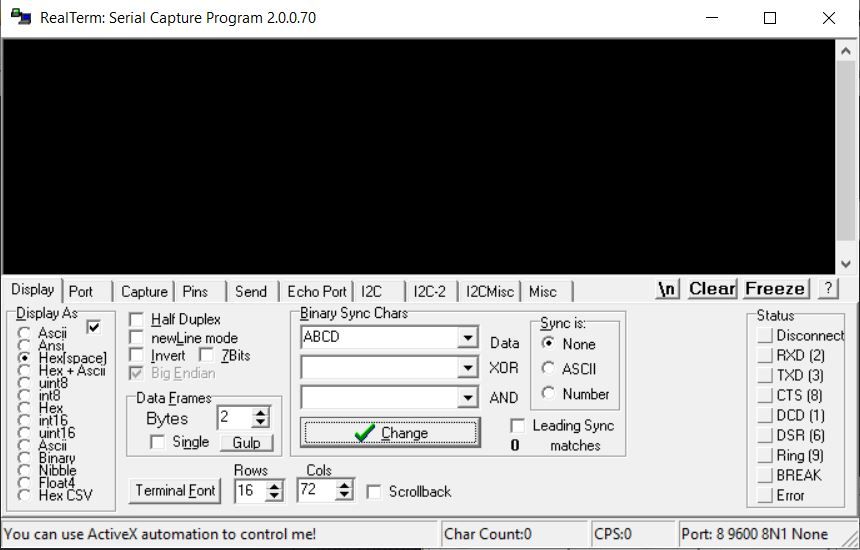Image resolution: width=860 pixels, height=550 pixels.
Task: Increase the Cols value
Action: coord(344,485)
